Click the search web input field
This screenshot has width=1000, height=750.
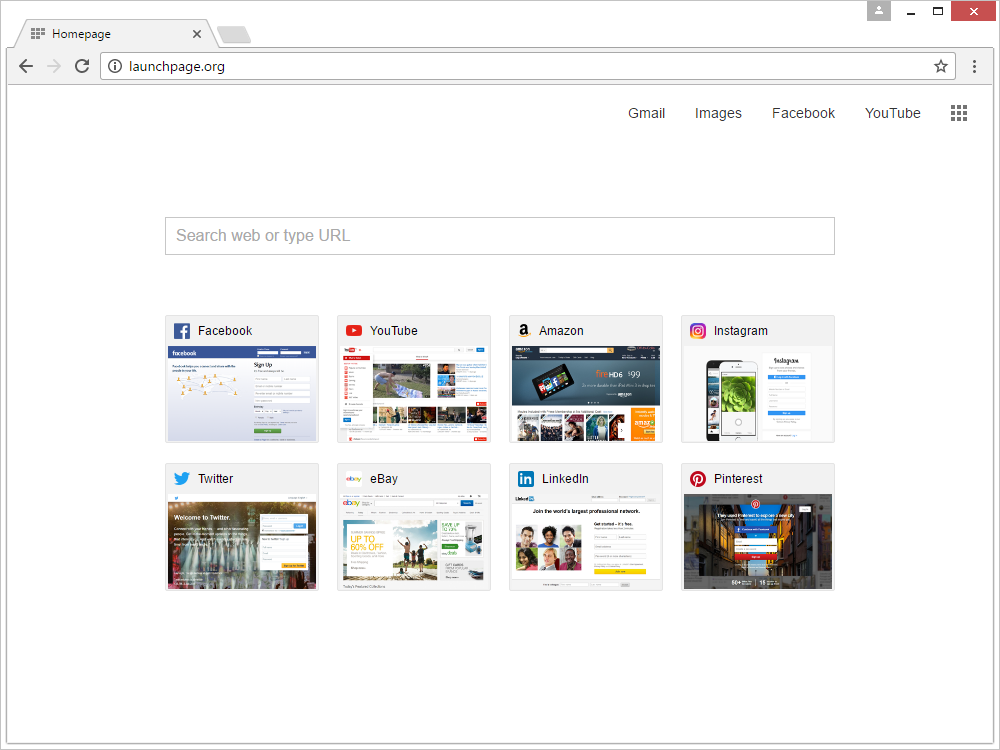click(x=500, y=236)
